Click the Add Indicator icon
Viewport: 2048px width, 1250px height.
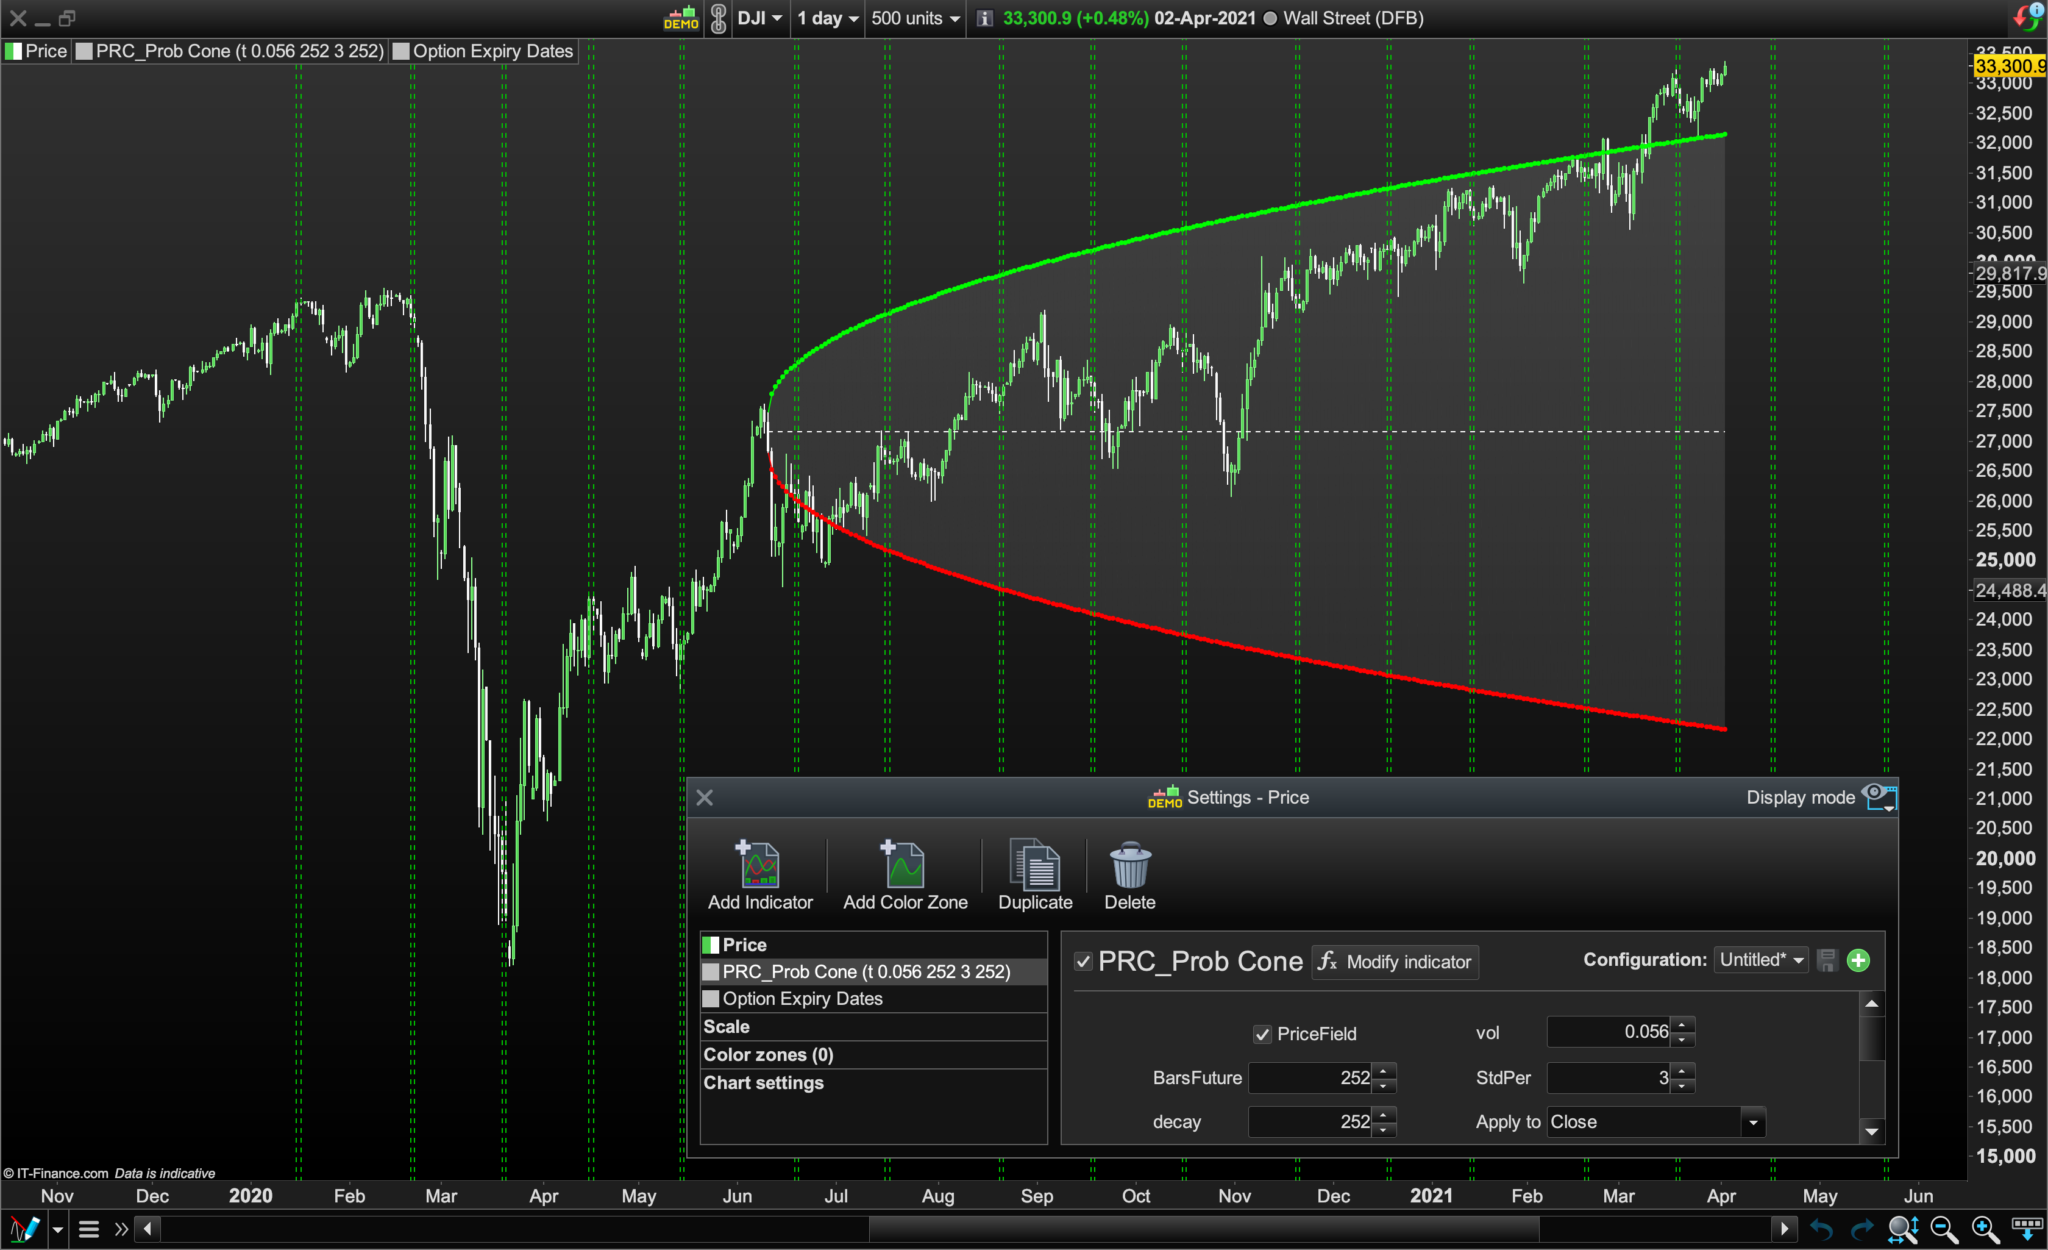(759, 866)
